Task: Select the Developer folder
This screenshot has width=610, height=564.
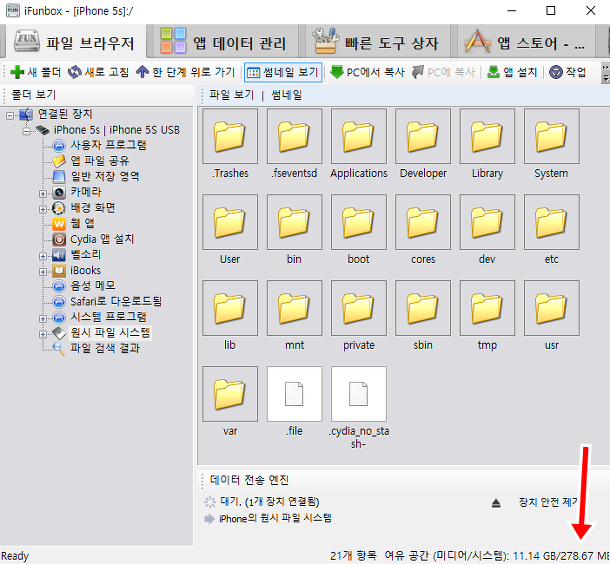Action: [423, 136]
